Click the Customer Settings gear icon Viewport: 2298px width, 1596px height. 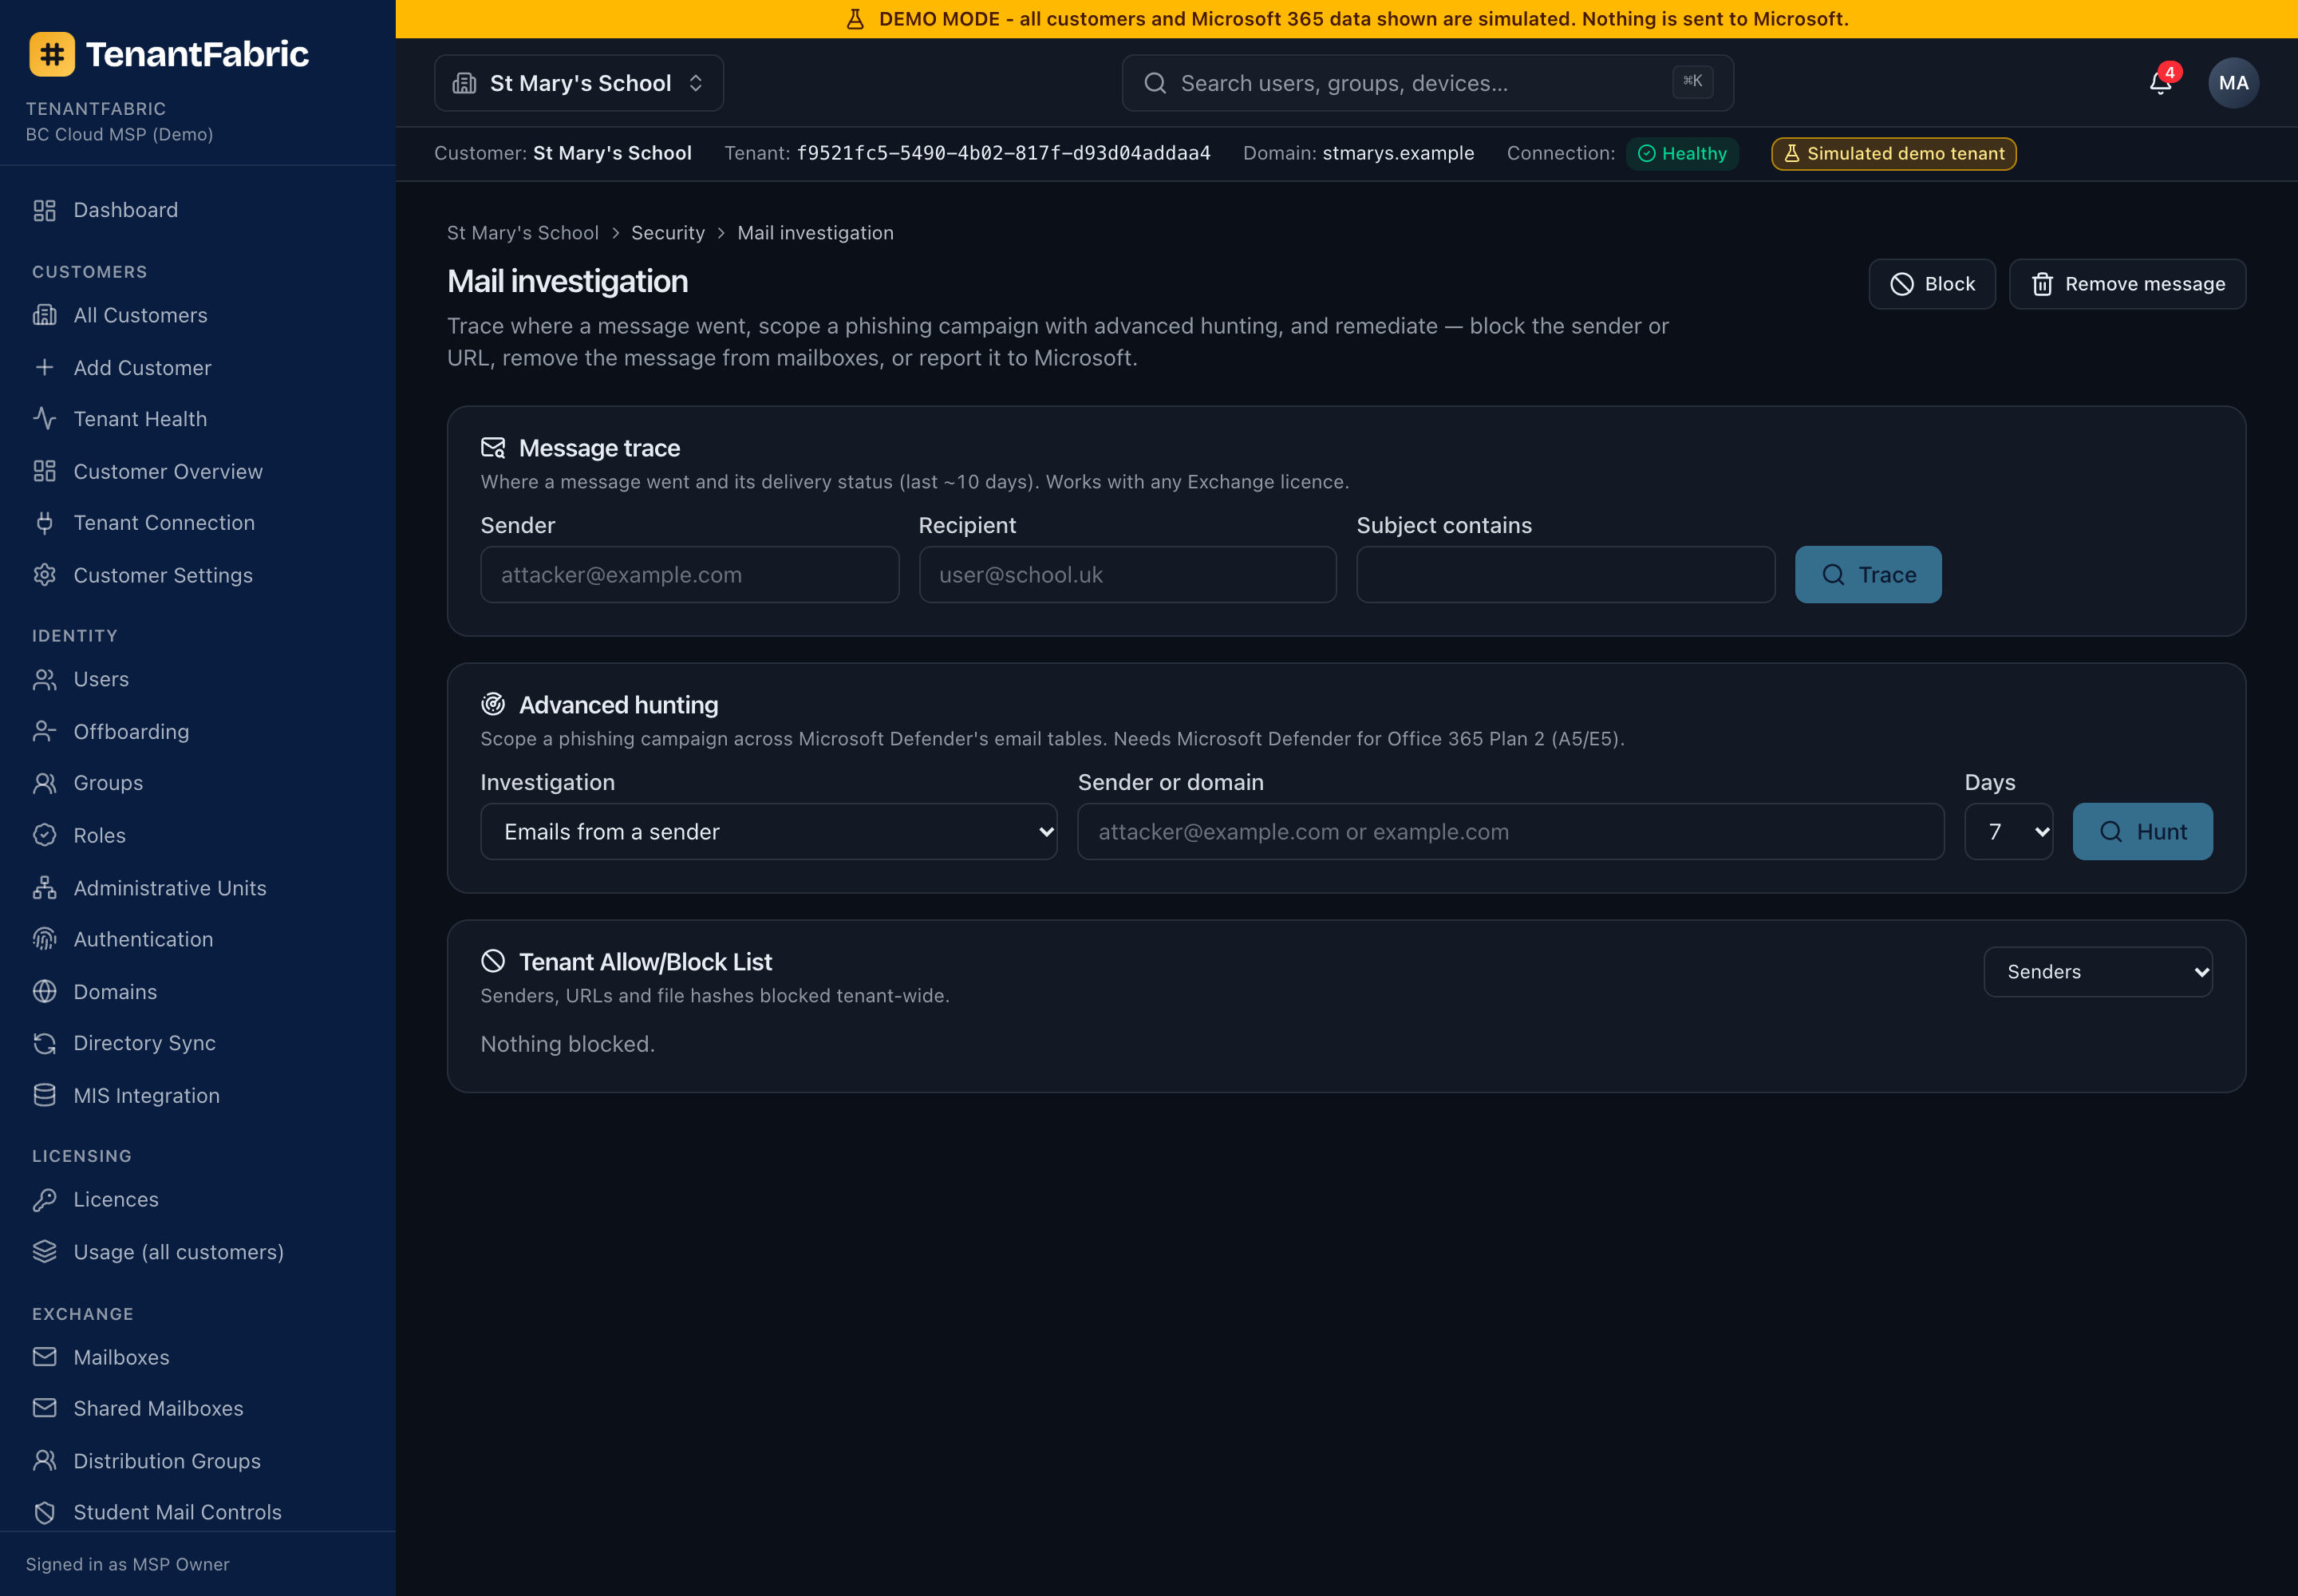tap(45, 575)
